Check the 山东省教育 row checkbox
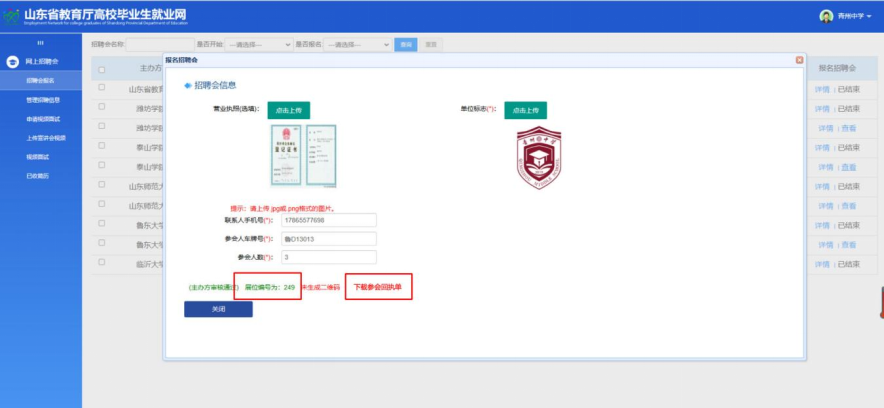 (101, 87)
